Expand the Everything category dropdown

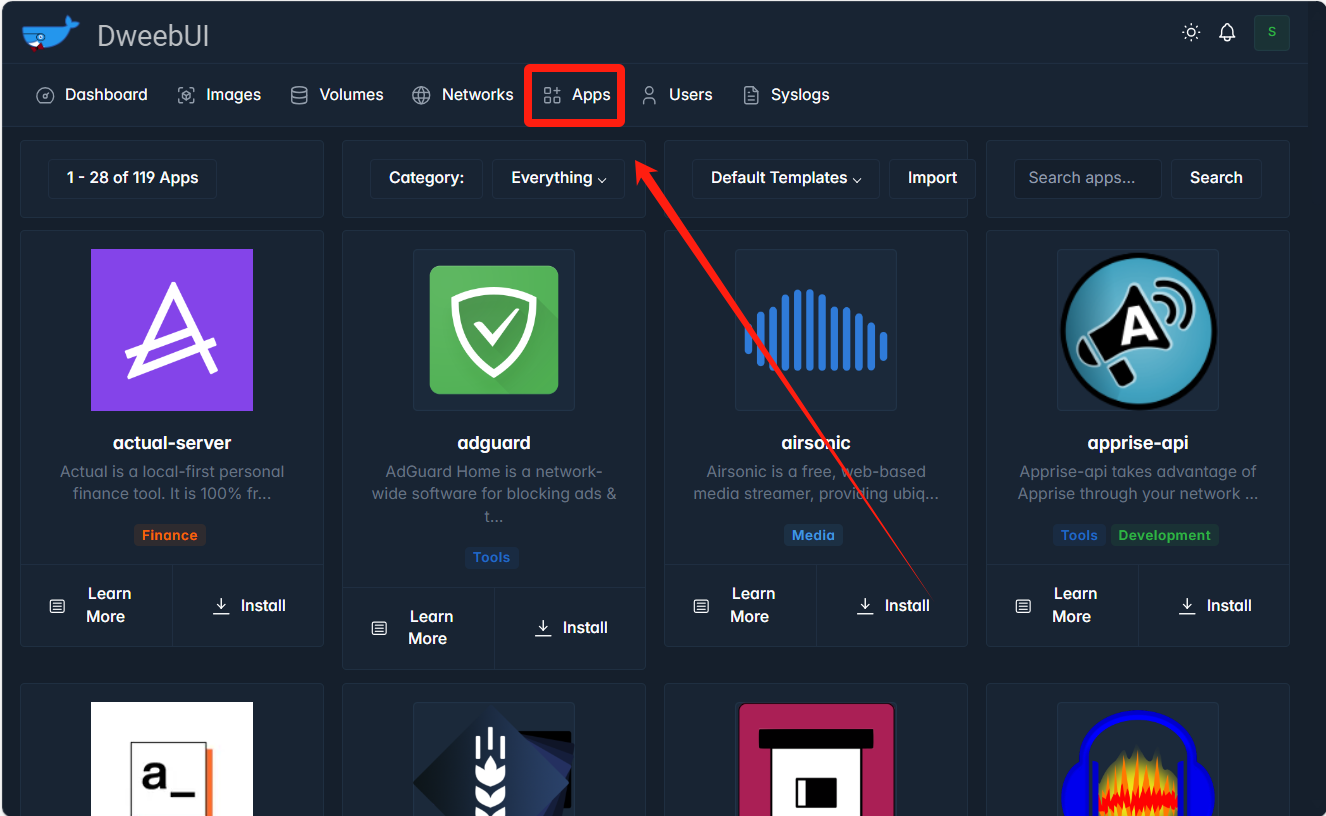(x=558, y=178)
